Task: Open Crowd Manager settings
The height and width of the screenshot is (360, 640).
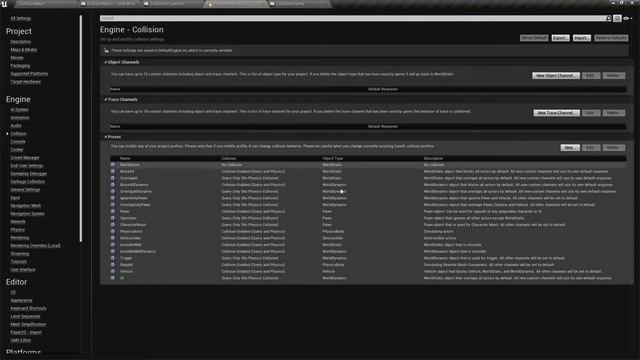Action: 25,158
